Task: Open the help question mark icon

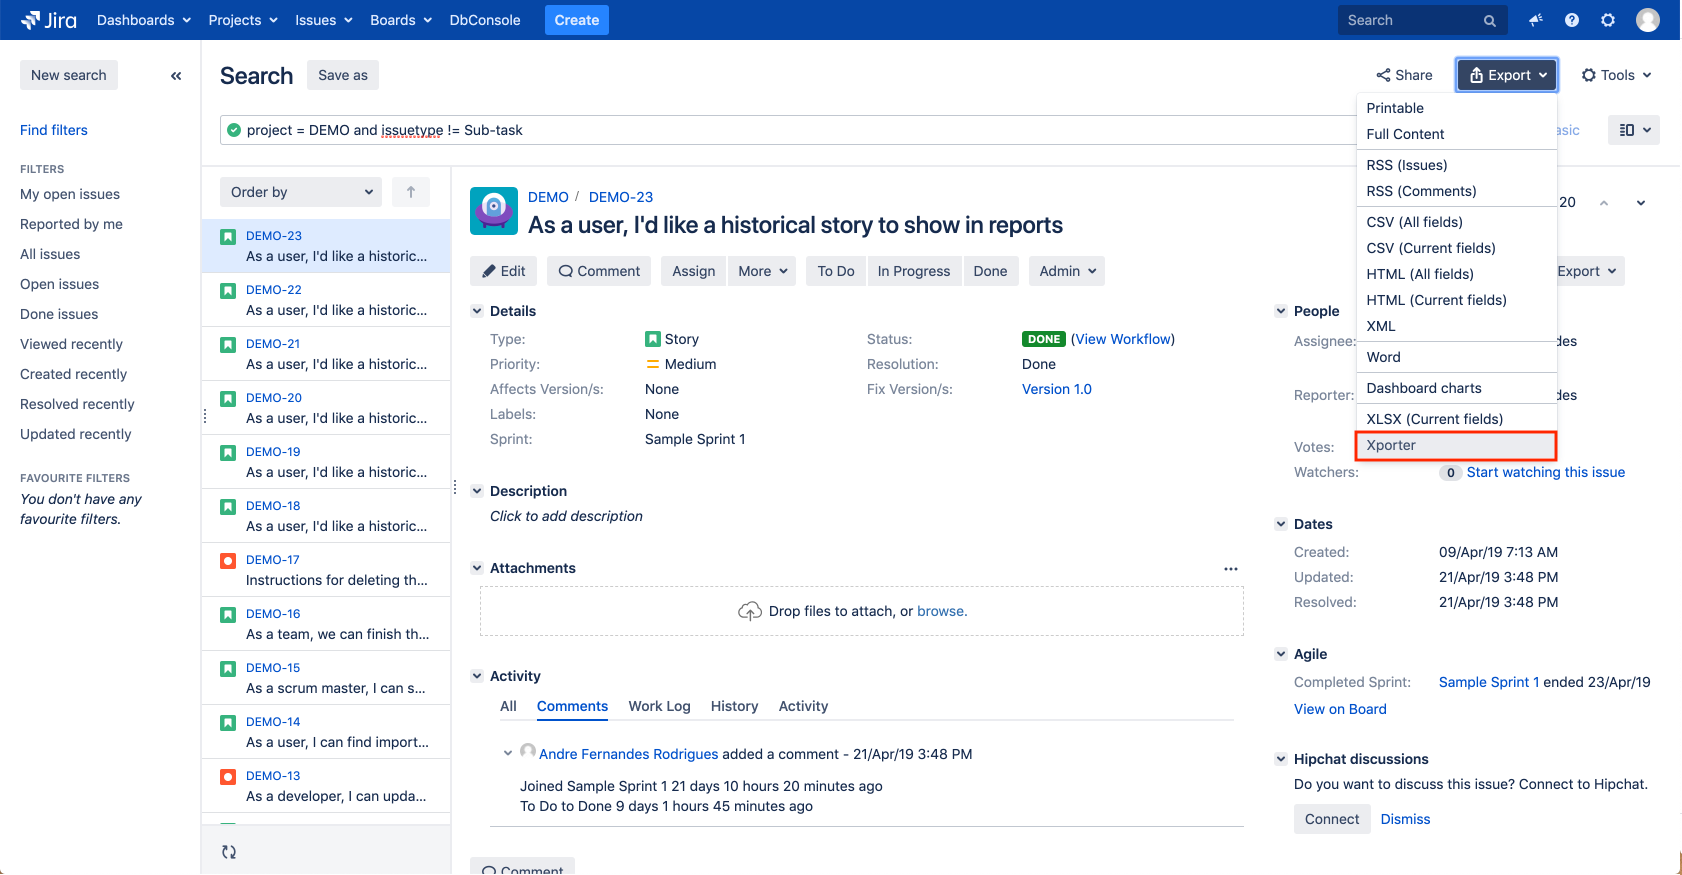Action: click(x=1572, y=20)
